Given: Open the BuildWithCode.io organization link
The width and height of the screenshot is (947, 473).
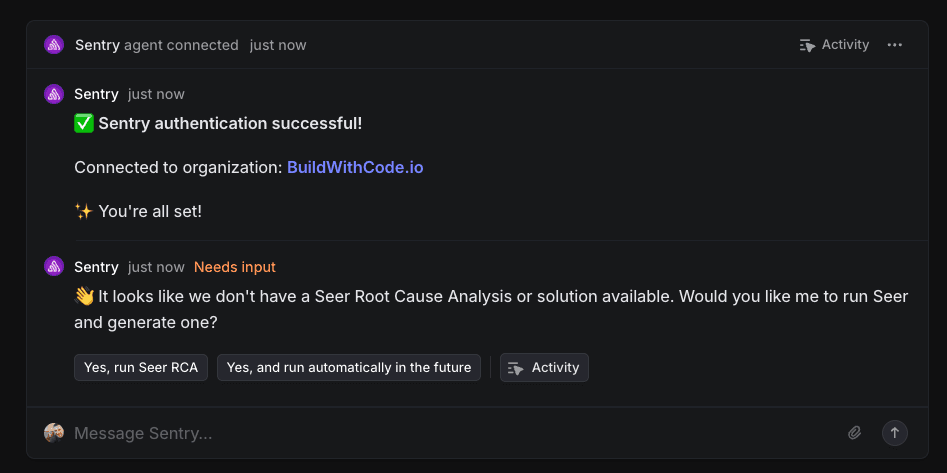Looking at the screenshot, I should 355,167.
